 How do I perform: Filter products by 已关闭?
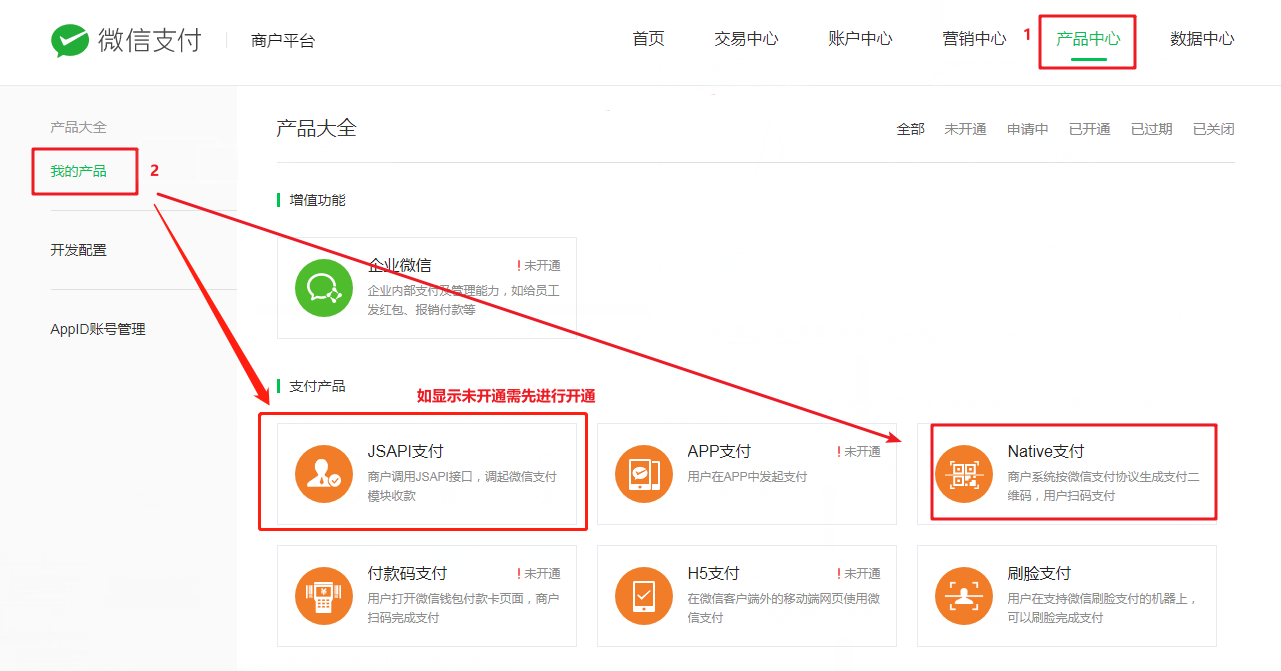(x=1213, y=129)
